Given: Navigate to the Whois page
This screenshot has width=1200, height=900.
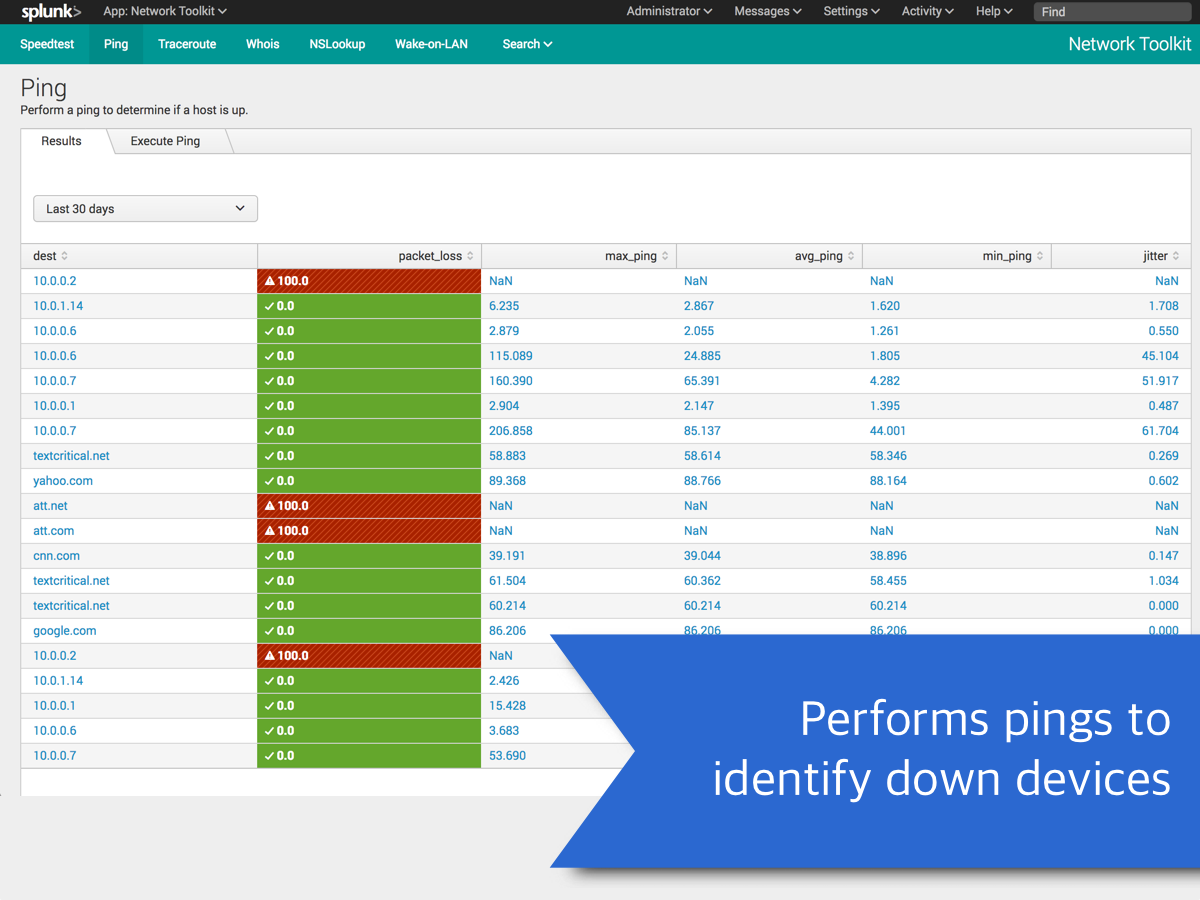Looking at the screenshot, I should point(263,44).
